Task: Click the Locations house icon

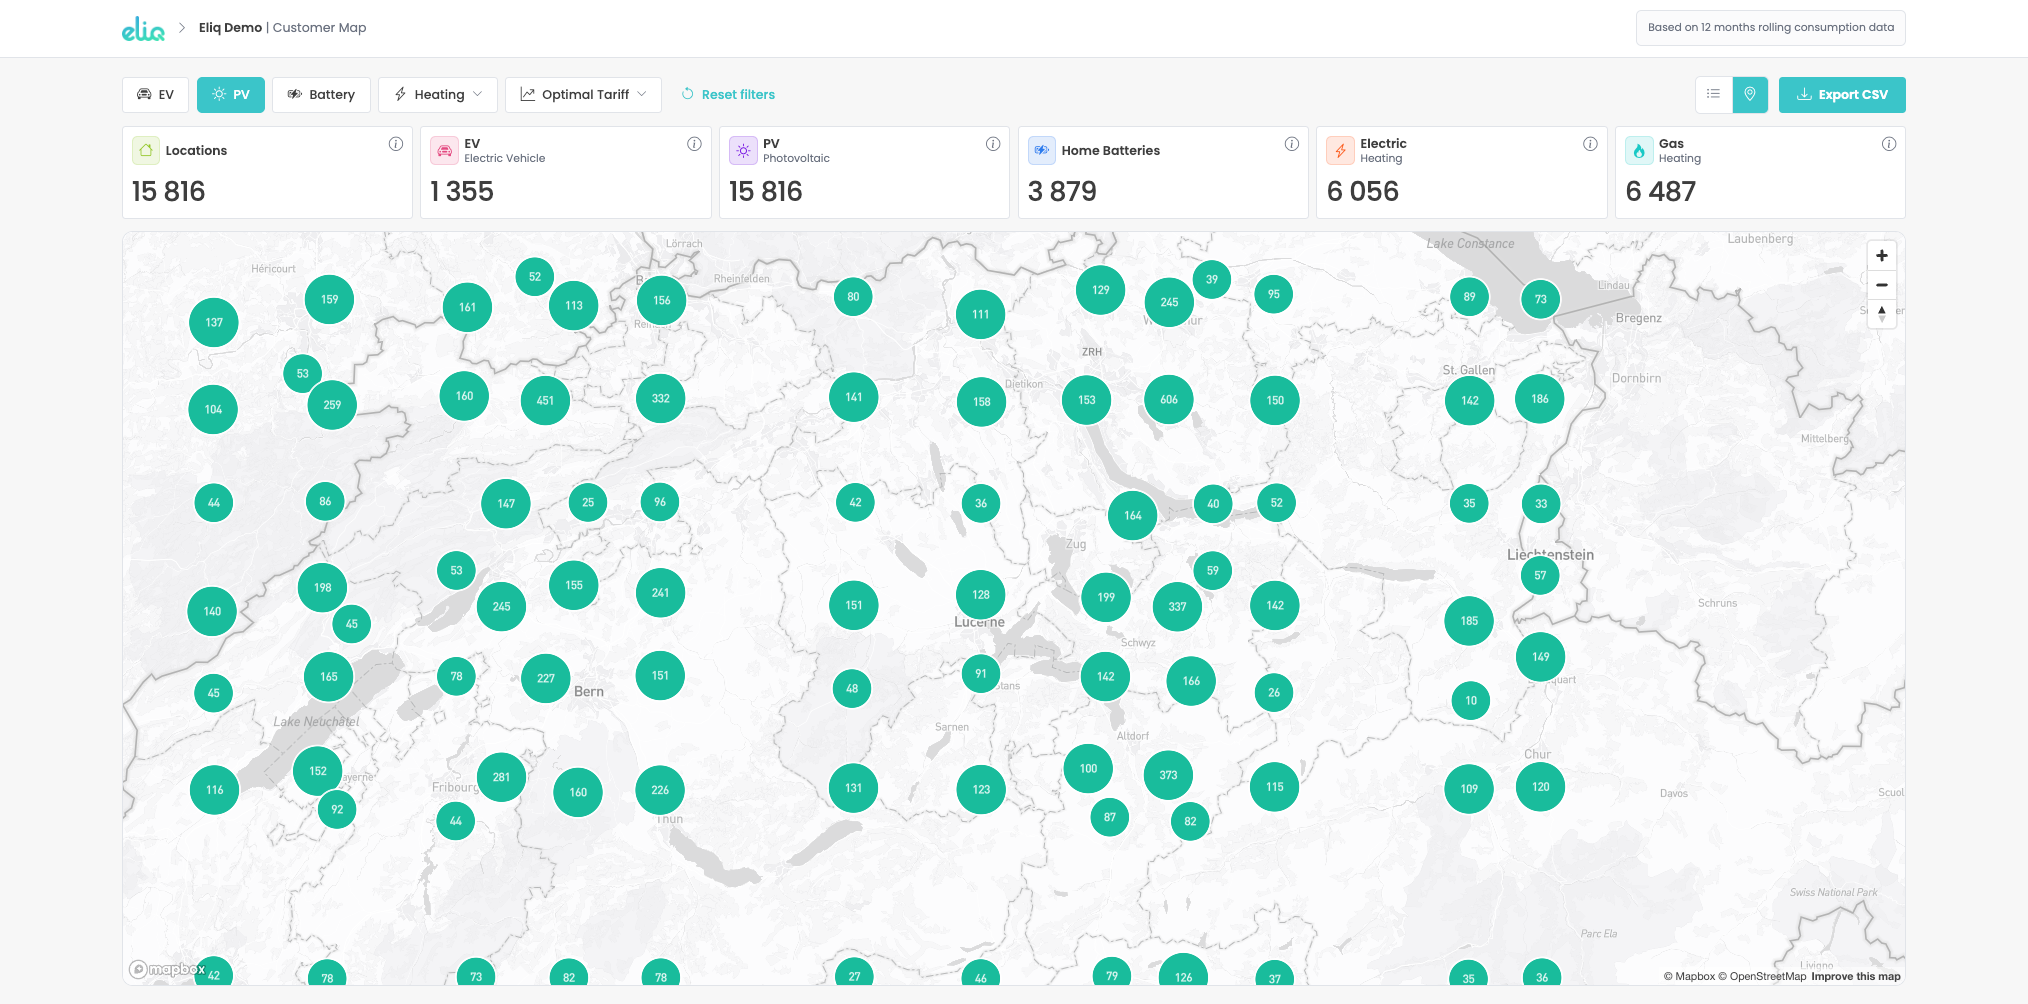Action: 146,150
